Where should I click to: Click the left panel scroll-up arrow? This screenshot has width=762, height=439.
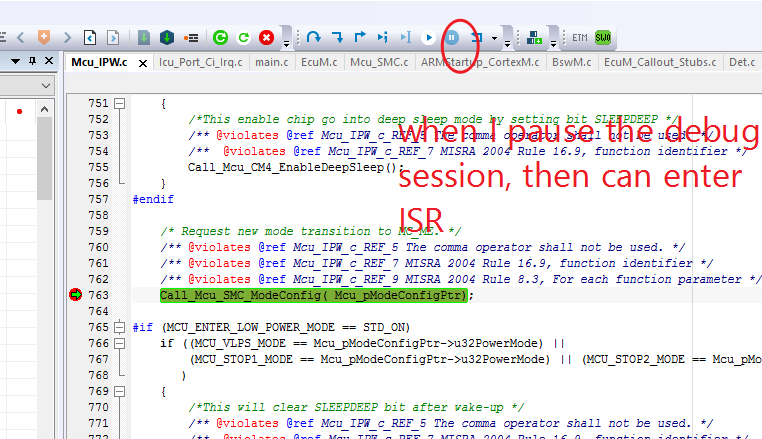[45, 109]
